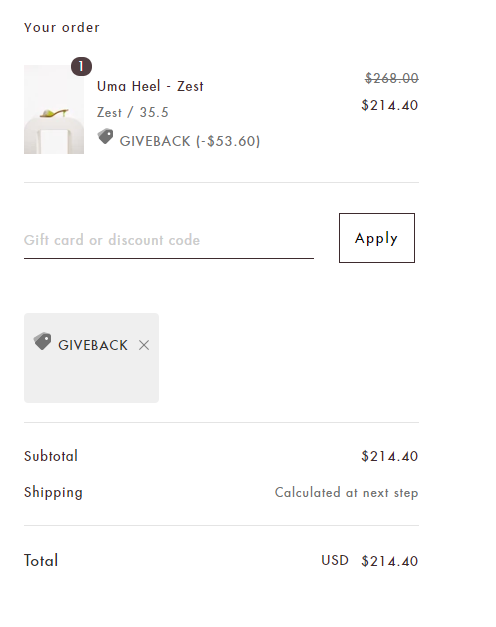This screenshot has width=496, height=627.
Task: Click the USD currency indicator
Action: click(x=335, y=561)
